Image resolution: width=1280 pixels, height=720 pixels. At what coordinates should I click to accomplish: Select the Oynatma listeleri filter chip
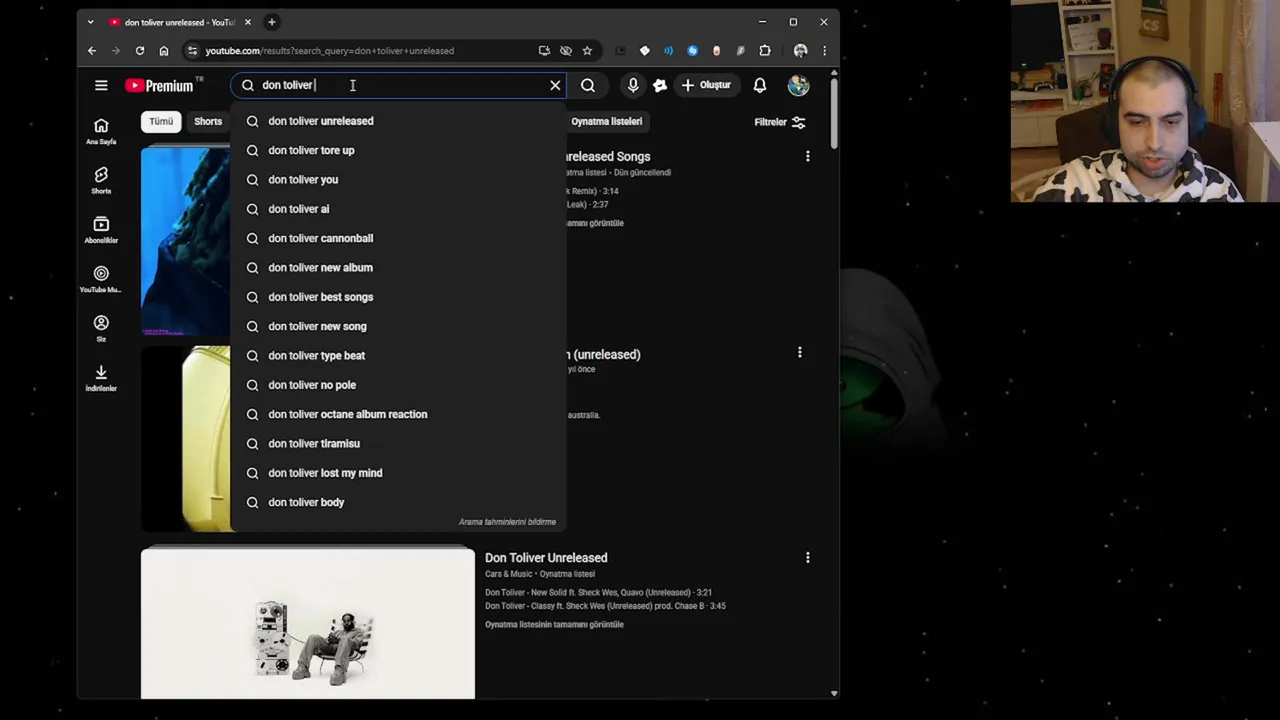(x=606, y=121)
